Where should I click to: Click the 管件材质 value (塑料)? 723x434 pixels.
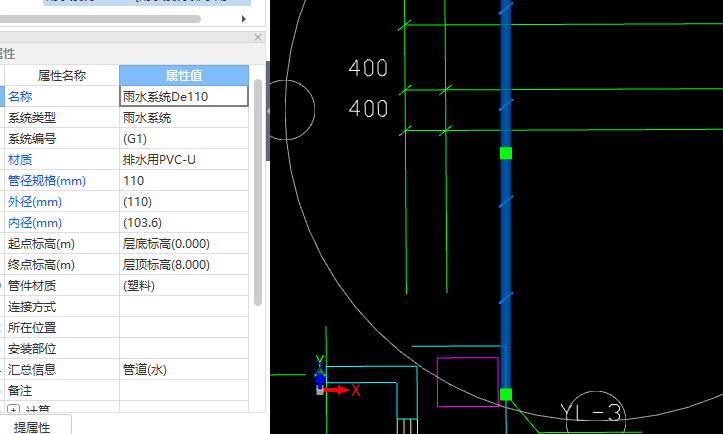pyautogui.click(x=184, y=286)
